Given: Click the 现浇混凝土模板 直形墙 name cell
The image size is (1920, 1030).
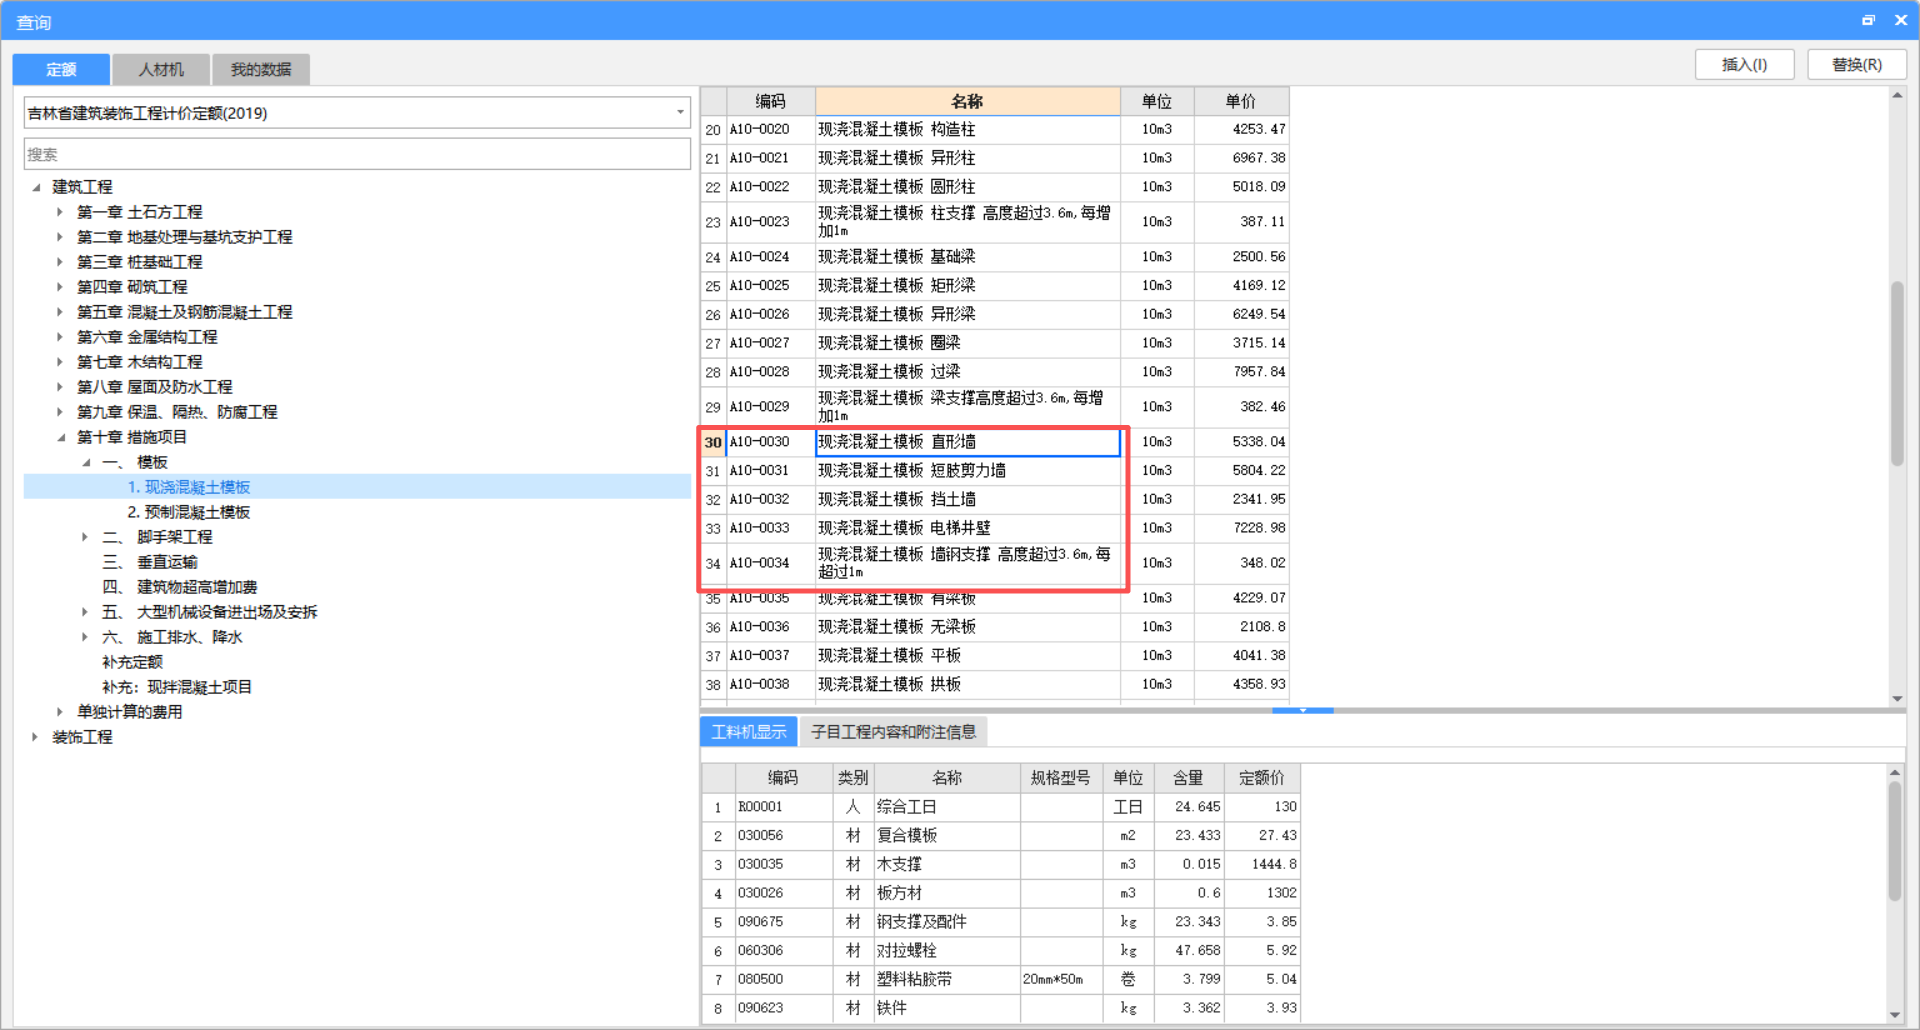Looking at the screenshot, I should (x=967, y=442).
